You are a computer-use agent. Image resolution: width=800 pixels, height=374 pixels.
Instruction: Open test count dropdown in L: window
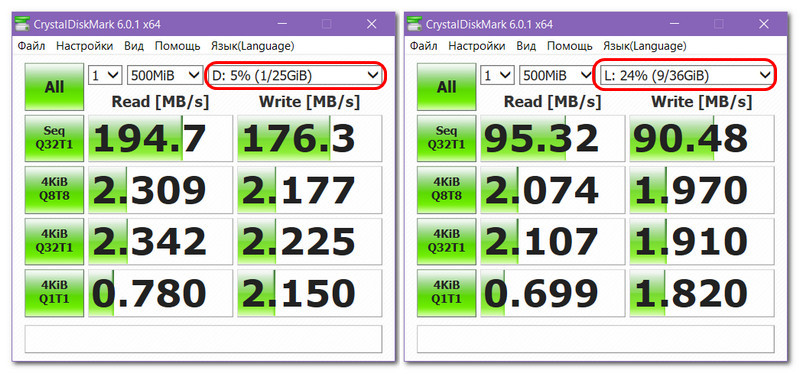pos(497,76)
